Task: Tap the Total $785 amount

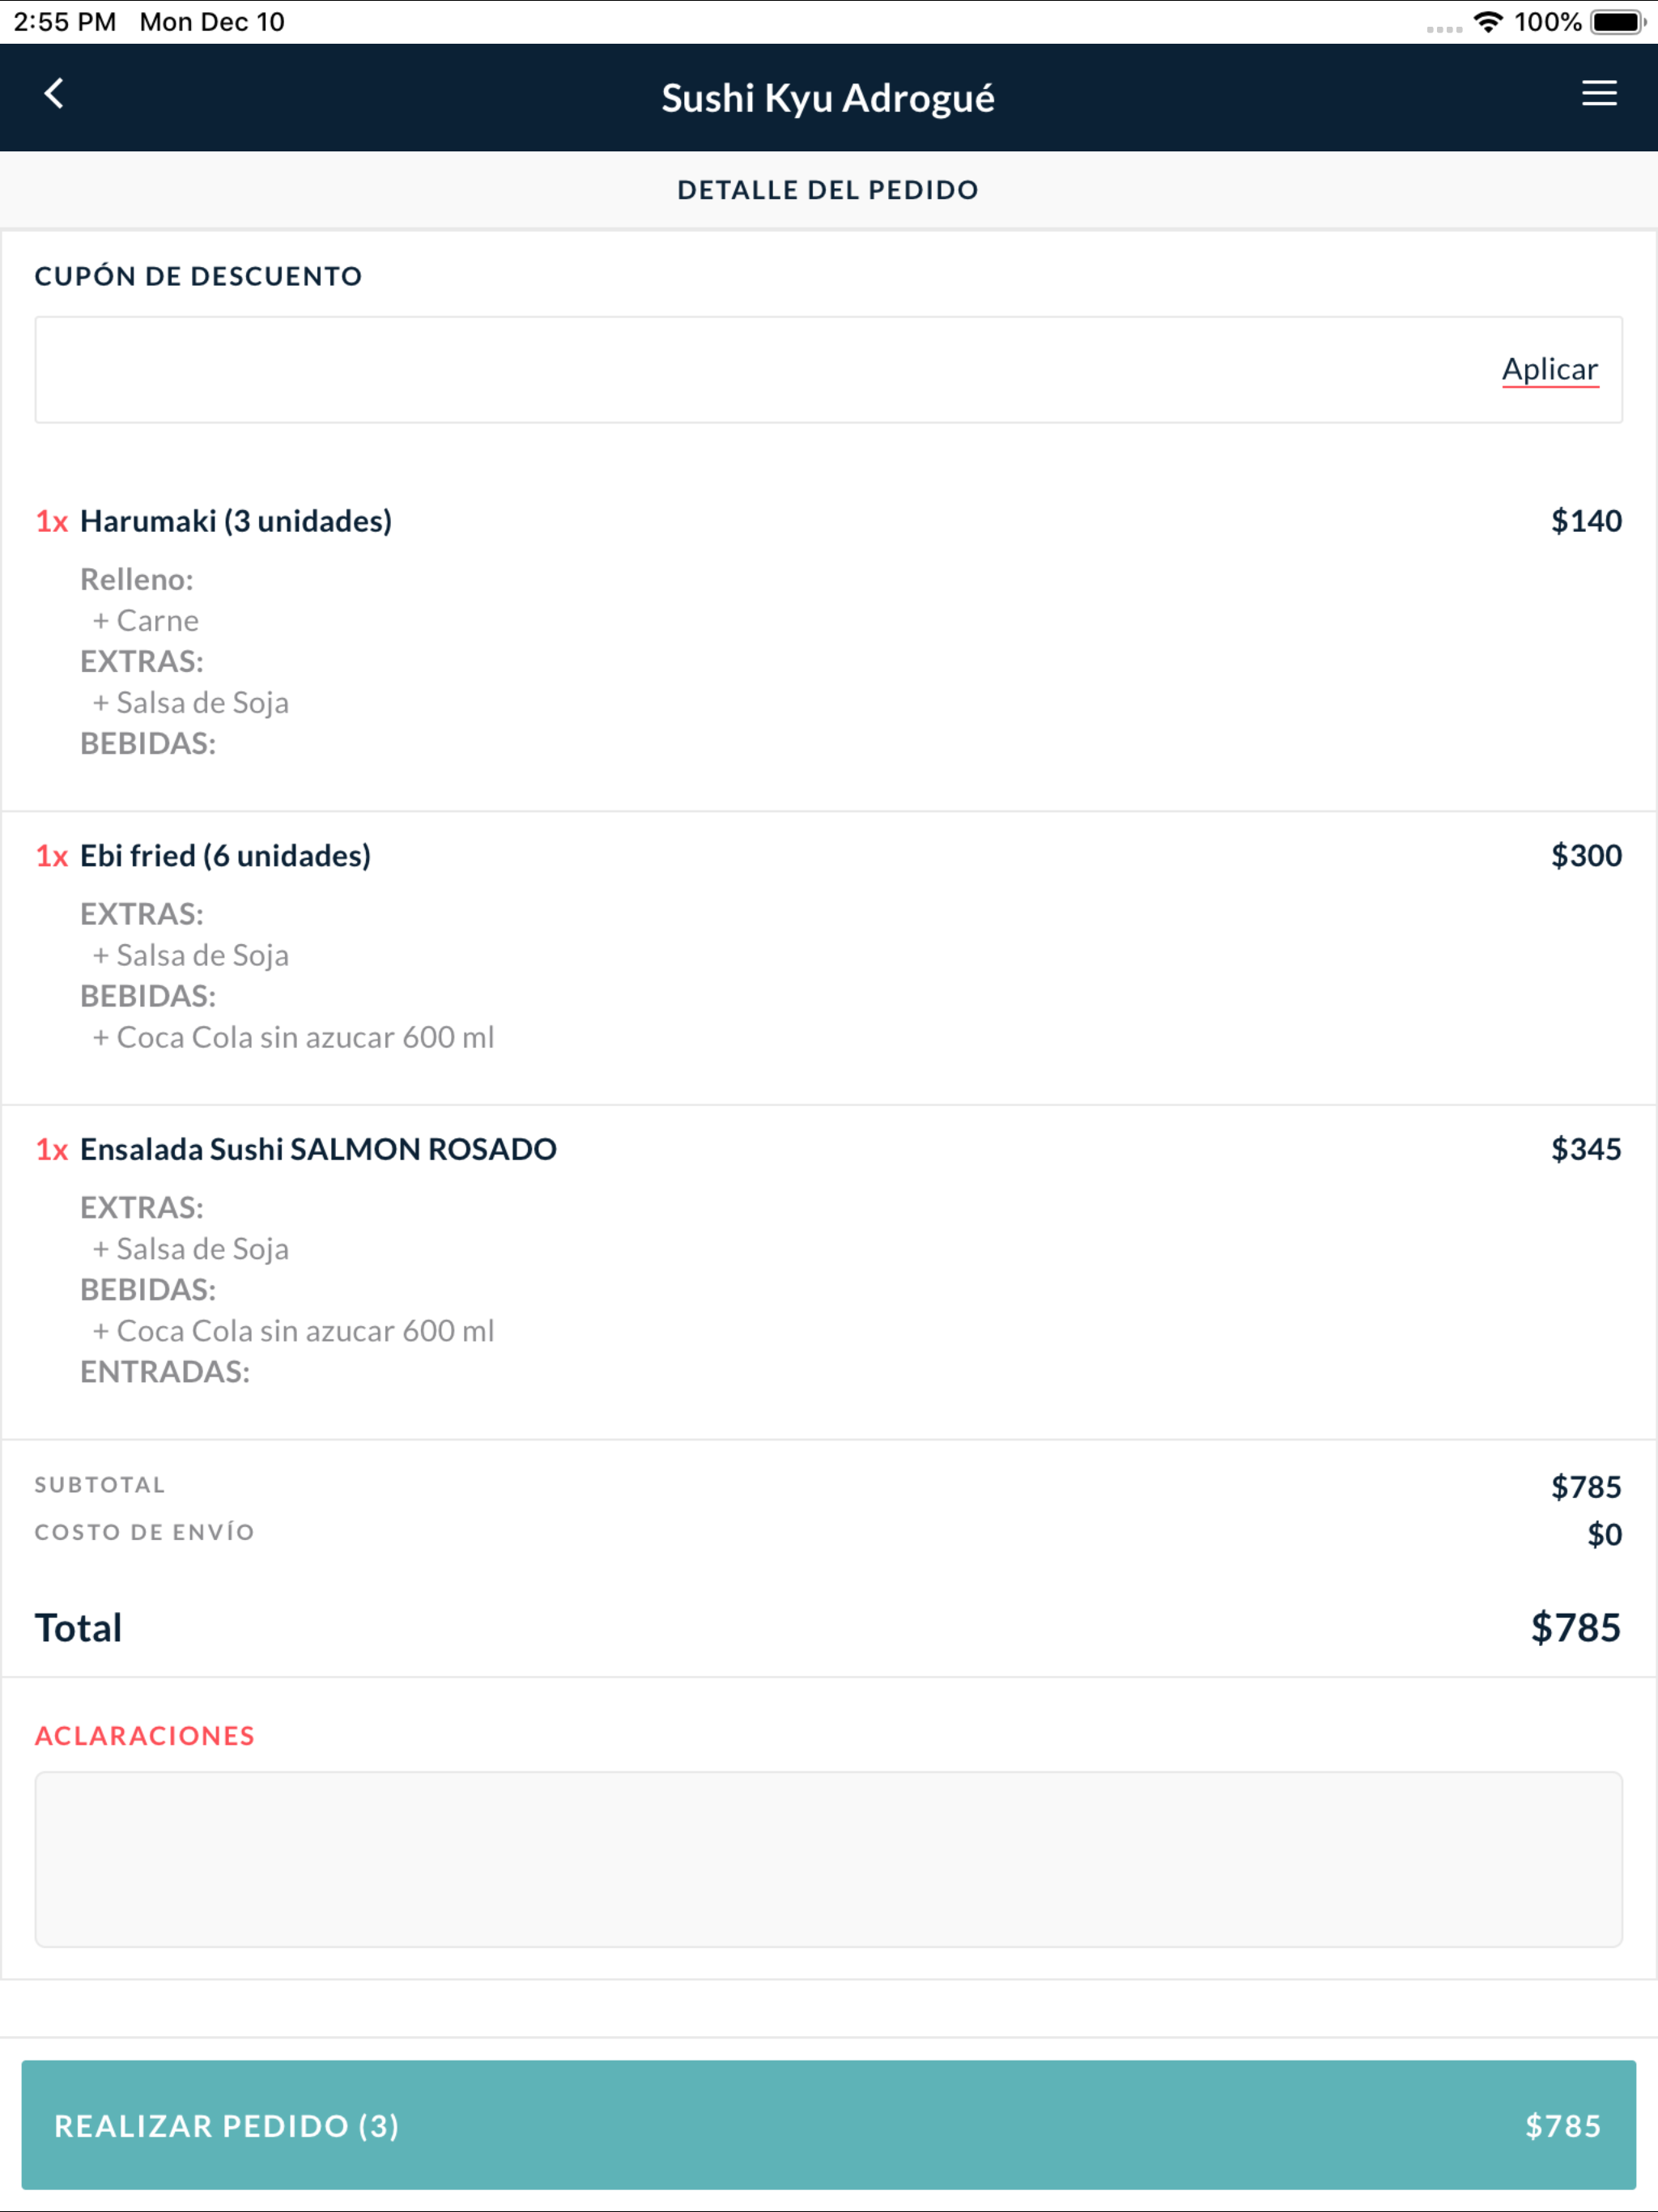Action: pos(1575,1628)
